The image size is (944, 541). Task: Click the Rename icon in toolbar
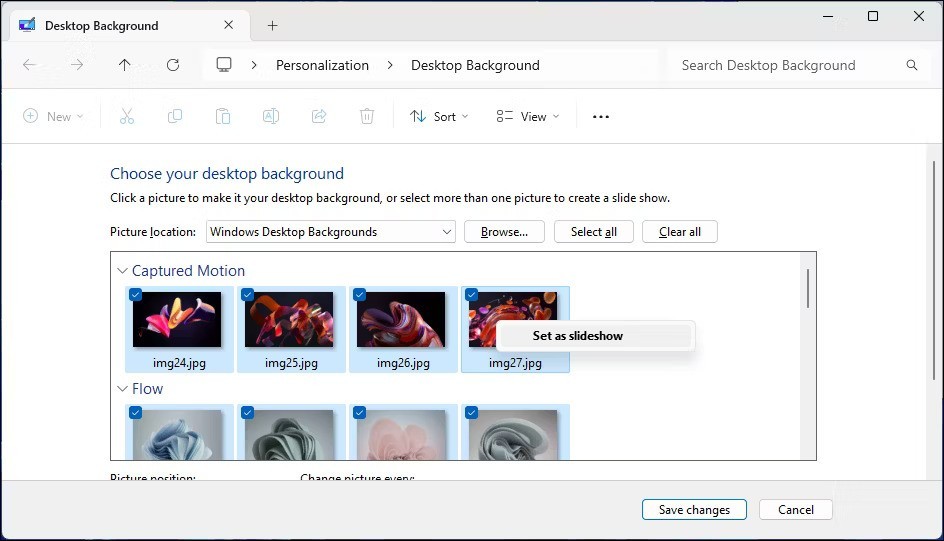[271, 117]
